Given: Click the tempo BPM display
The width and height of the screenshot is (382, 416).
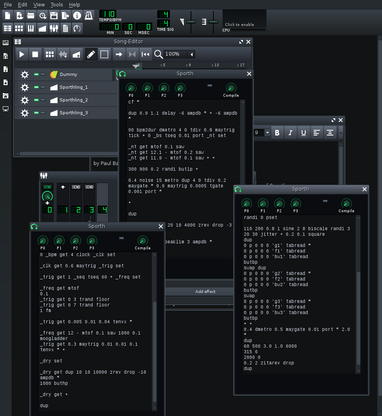Looking at the screenshot, I should pos(108,14).
